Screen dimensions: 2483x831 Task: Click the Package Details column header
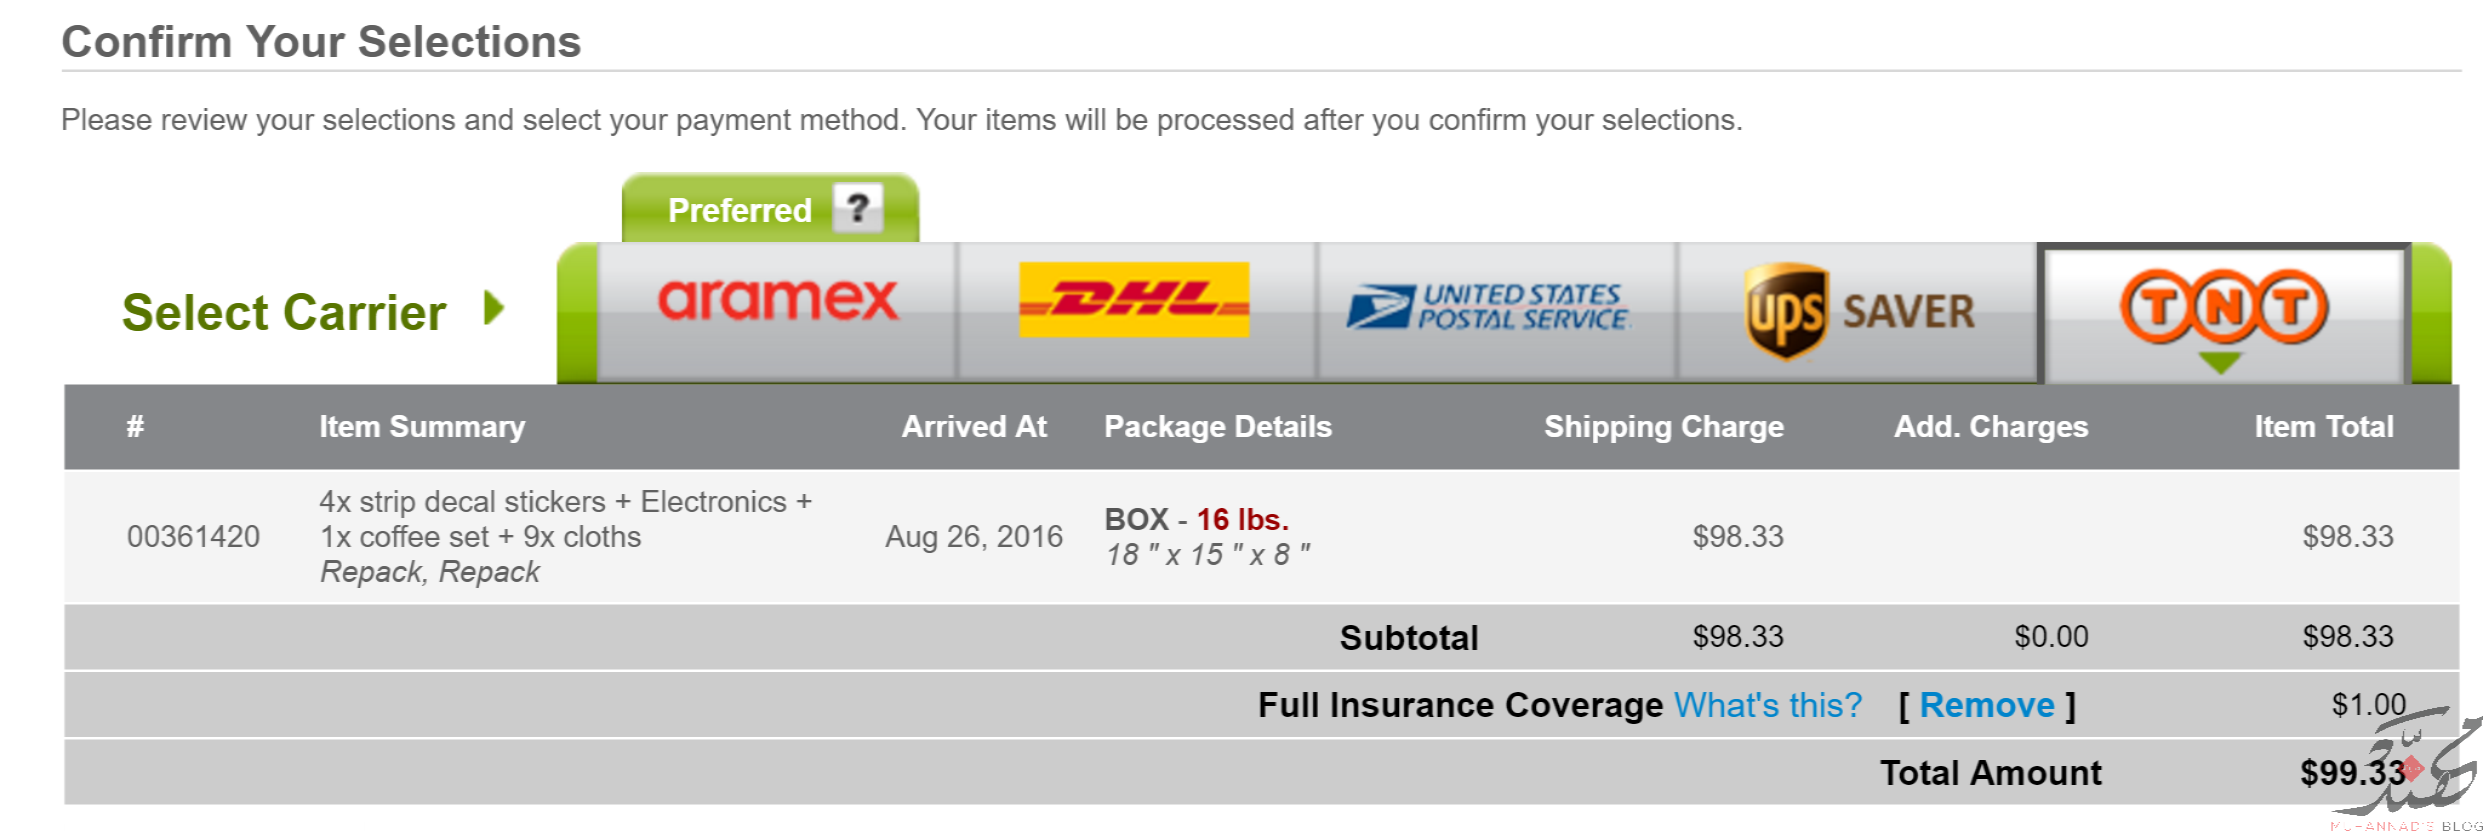tap(1218, 427)
